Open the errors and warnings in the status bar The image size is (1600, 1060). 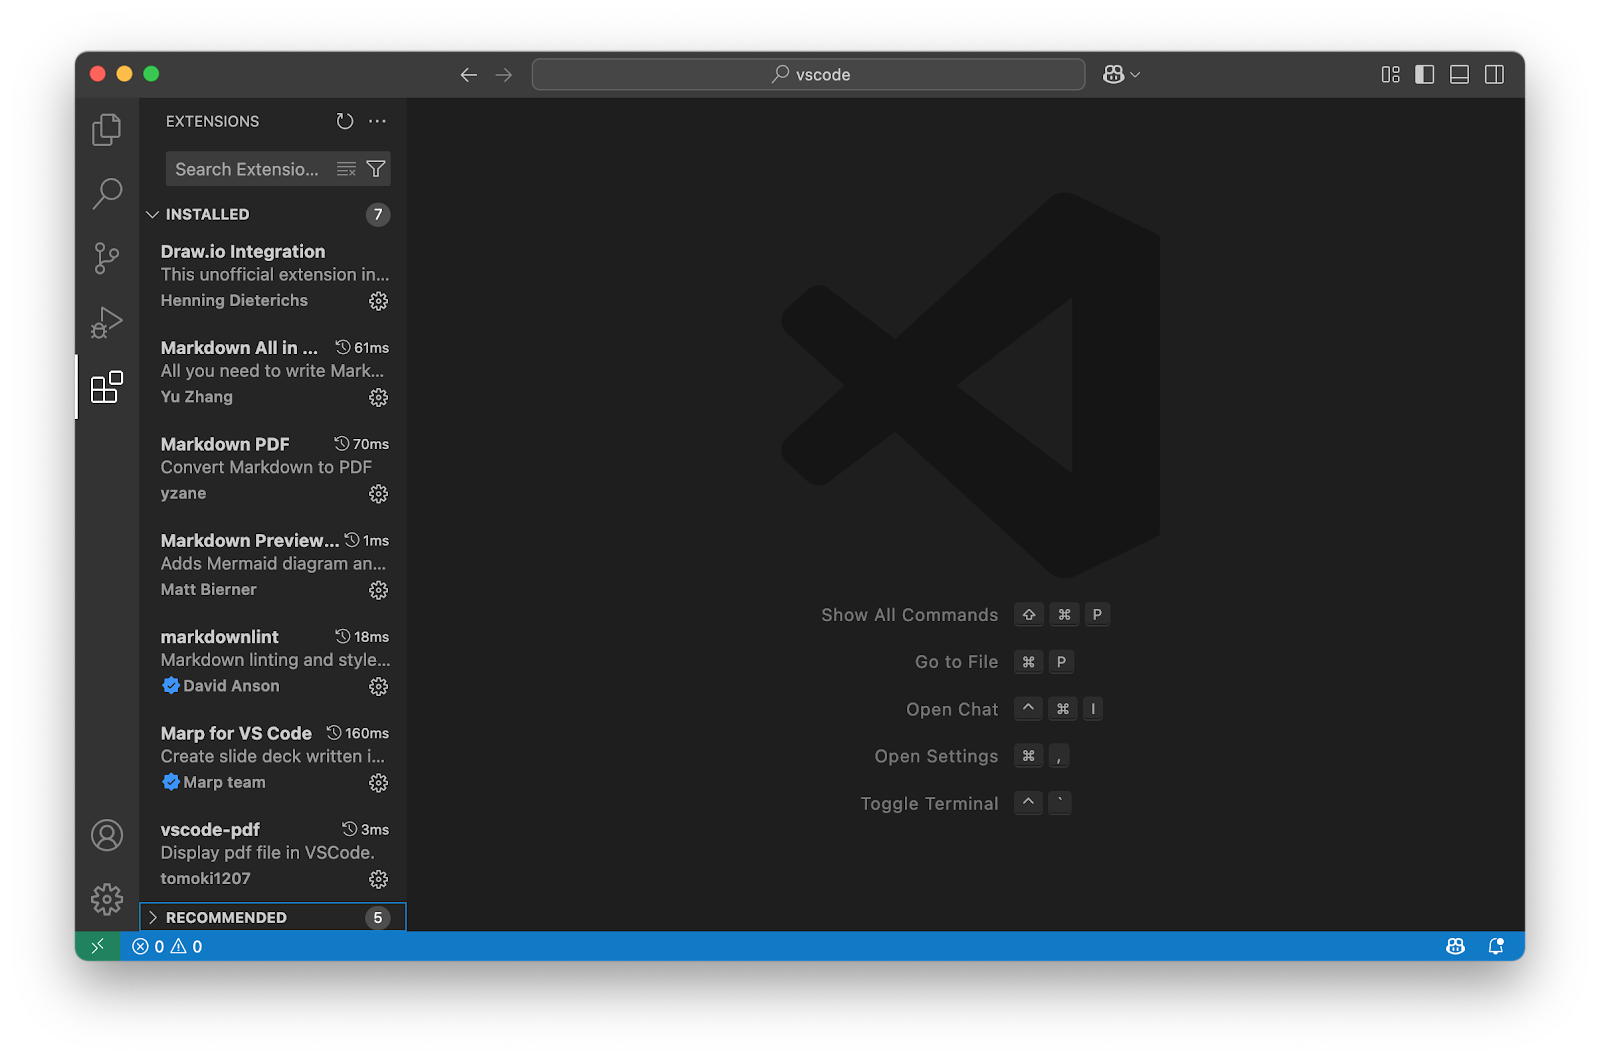(x=167, y=946)
